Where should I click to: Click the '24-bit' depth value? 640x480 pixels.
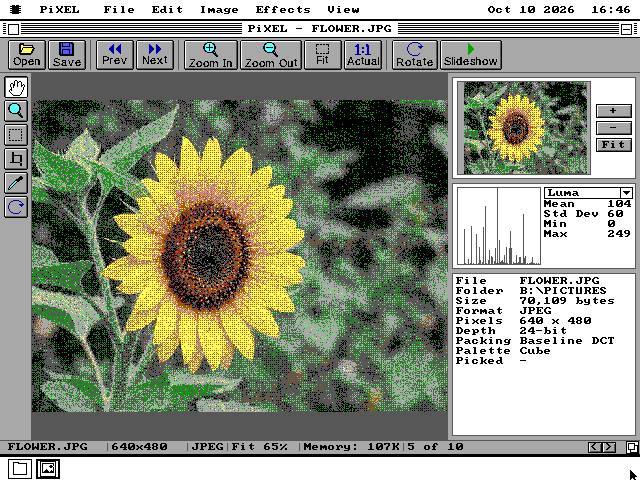(543, 331)
